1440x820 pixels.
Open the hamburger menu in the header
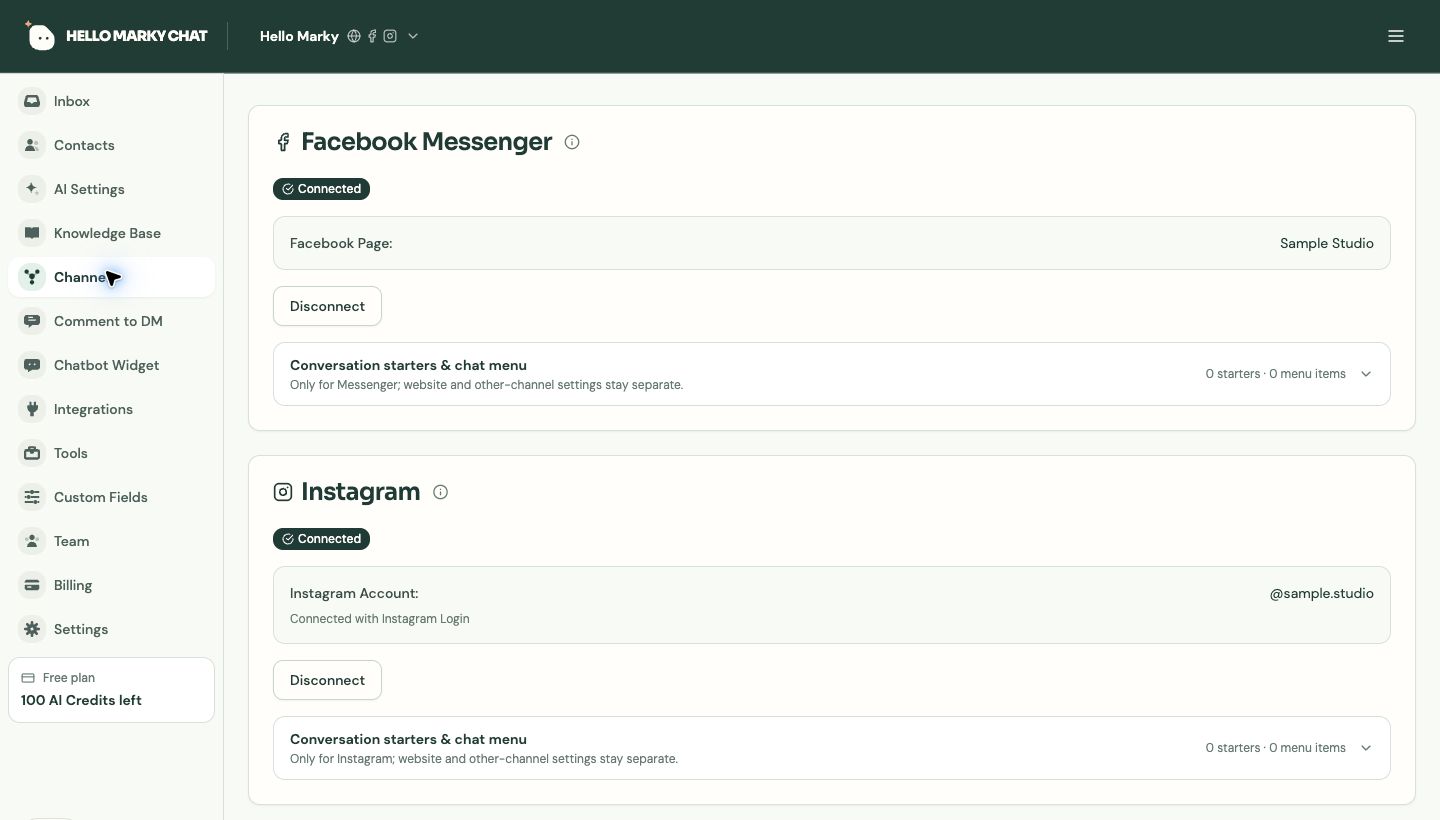tap(1396, 36)
